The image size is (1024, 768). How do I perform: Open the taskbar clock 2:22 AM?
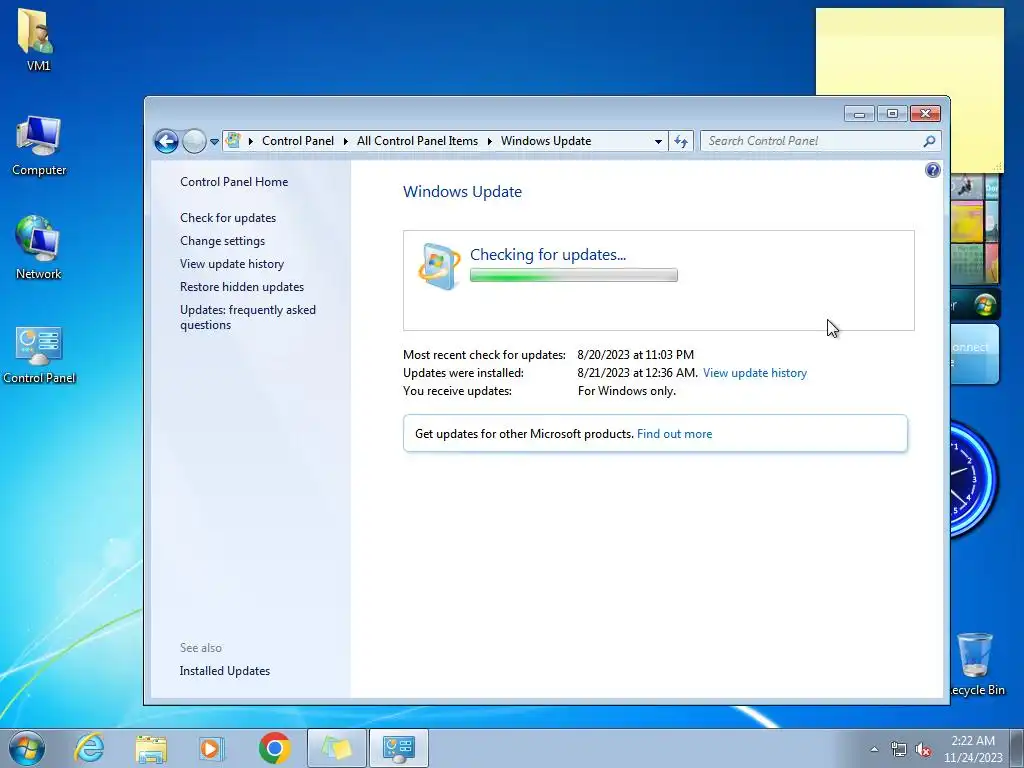(x=972, y=748)
